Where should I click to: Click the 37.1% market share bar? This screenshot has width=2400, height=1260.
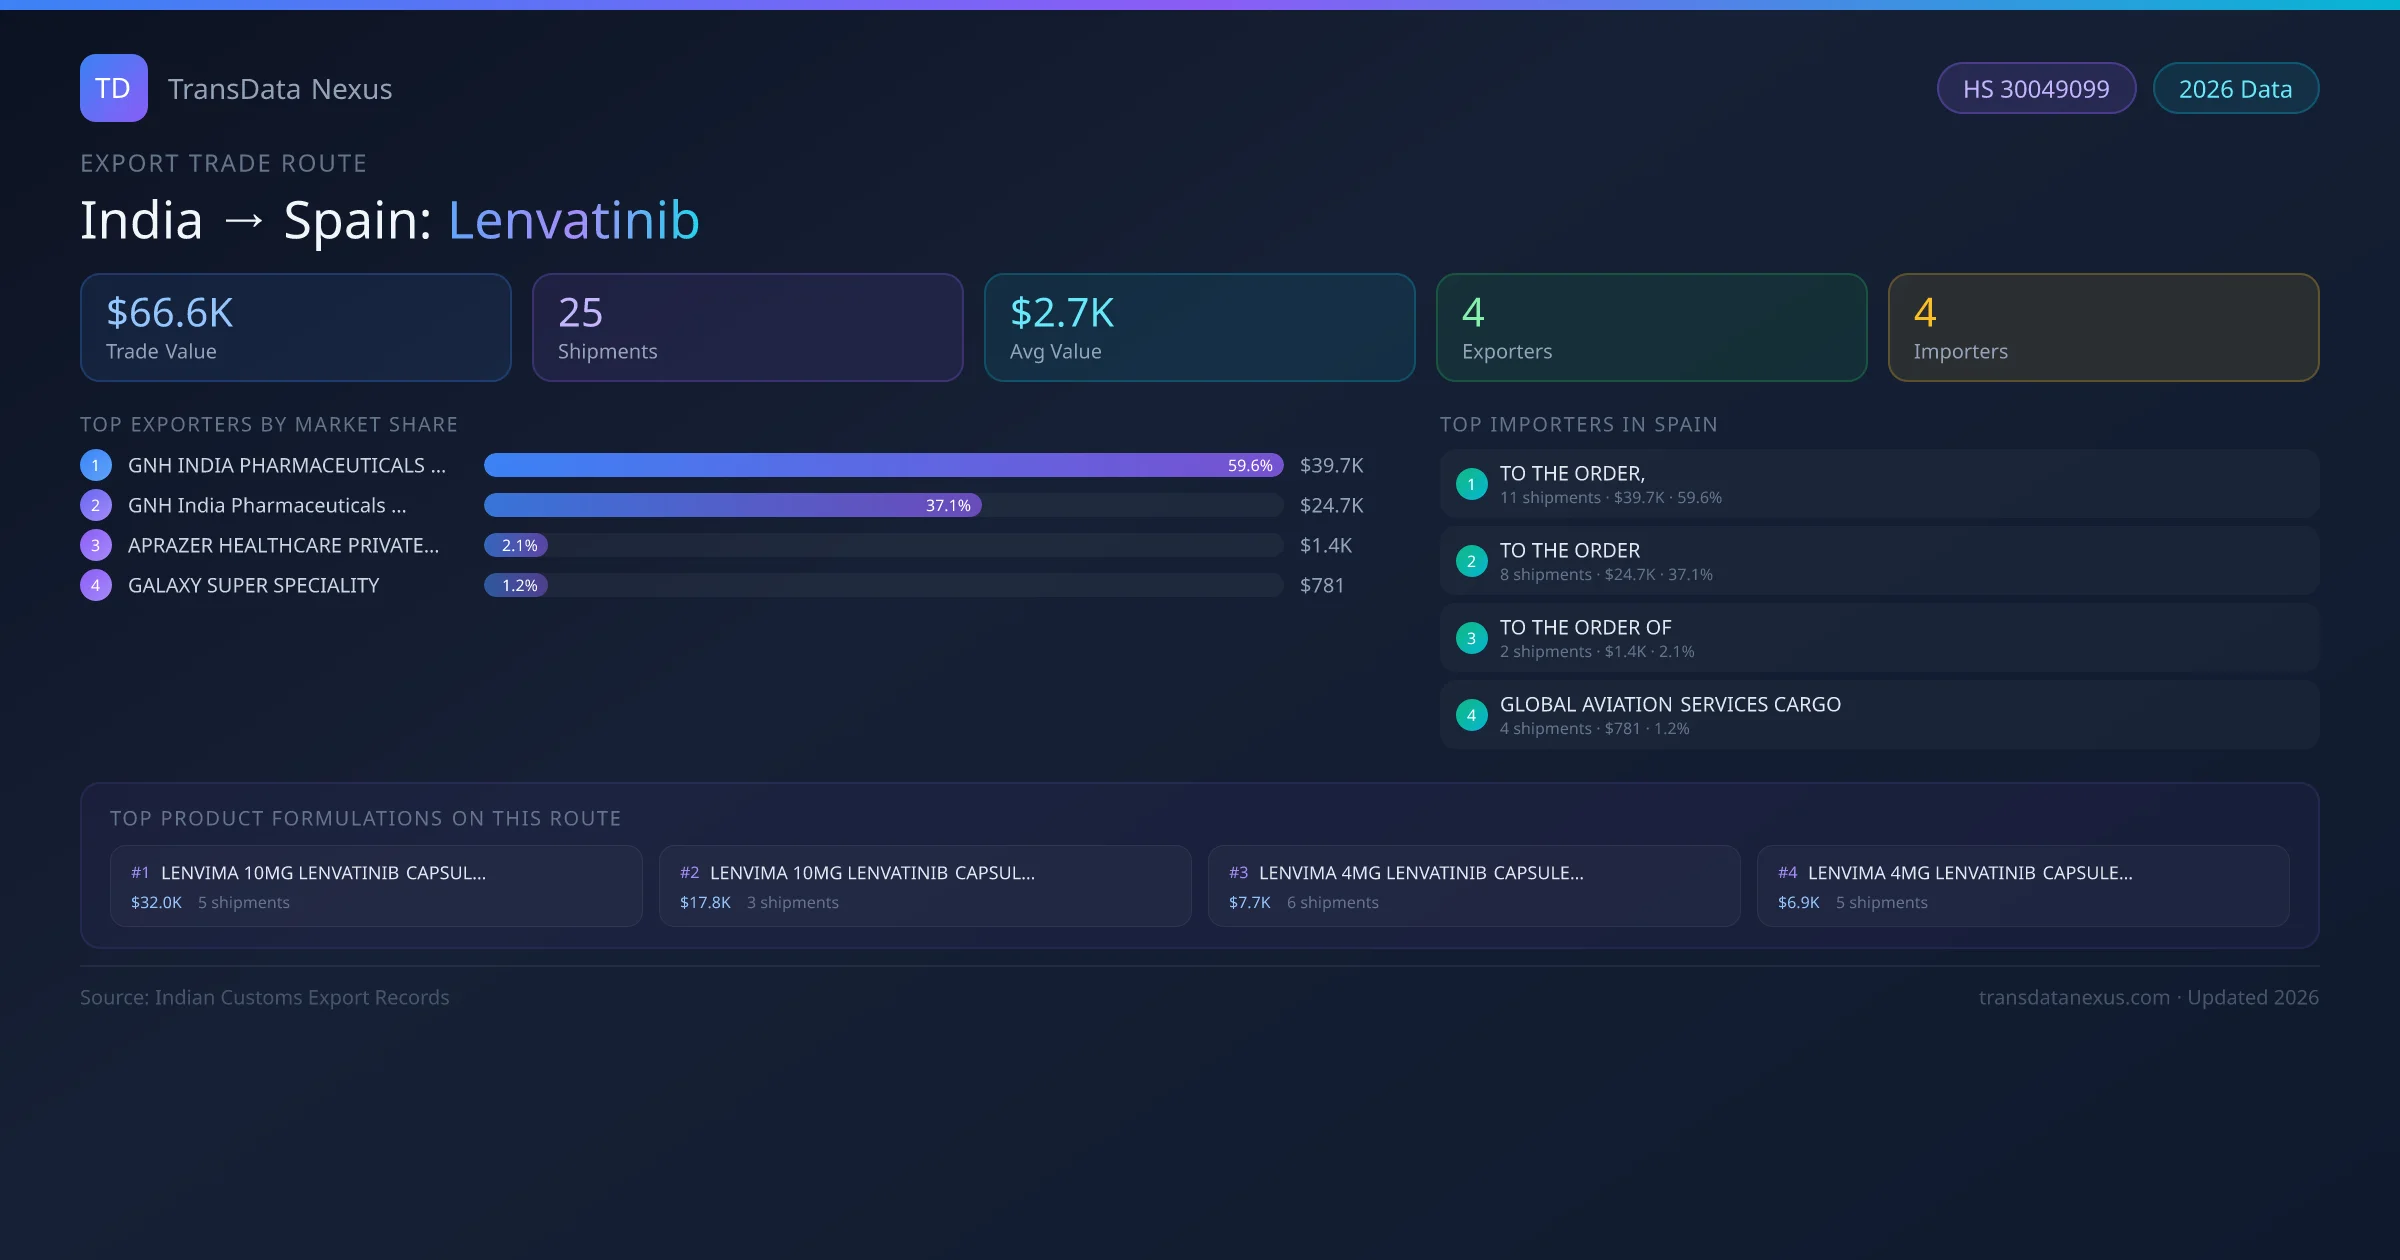click(732, 505)
